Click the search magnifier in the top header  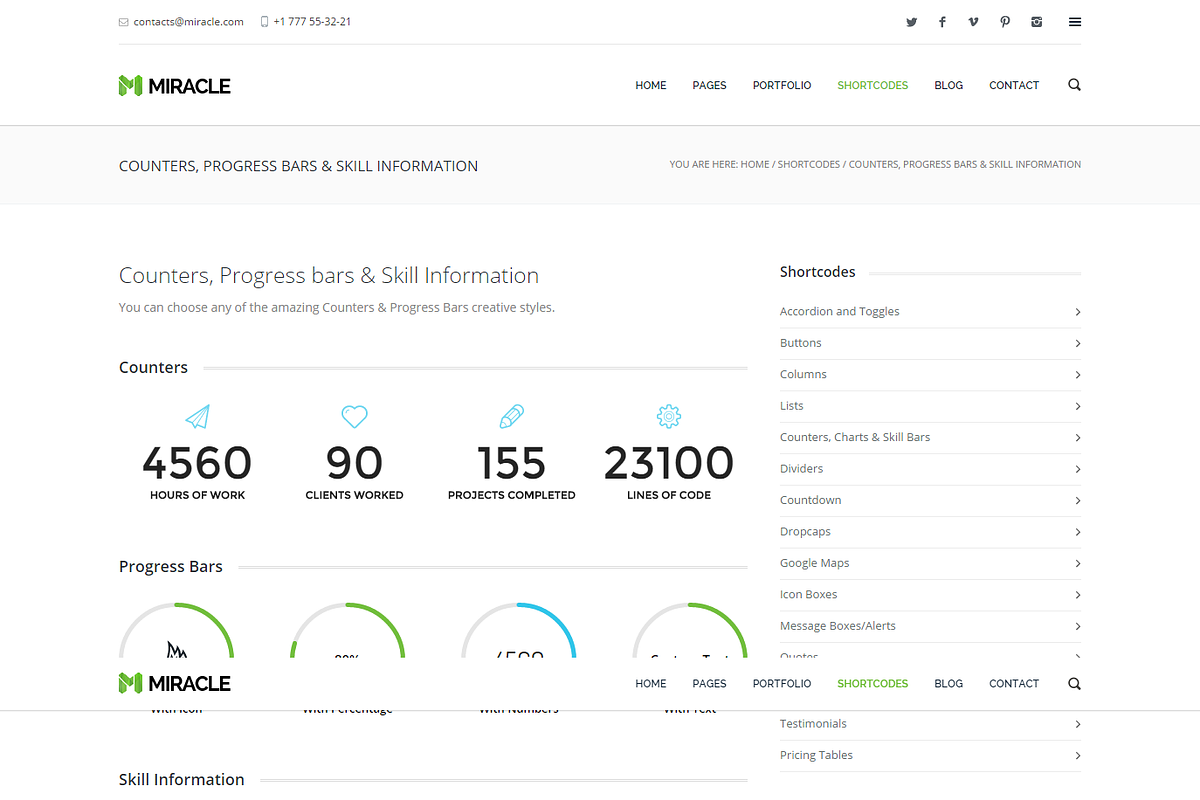tap(1074, 85)
